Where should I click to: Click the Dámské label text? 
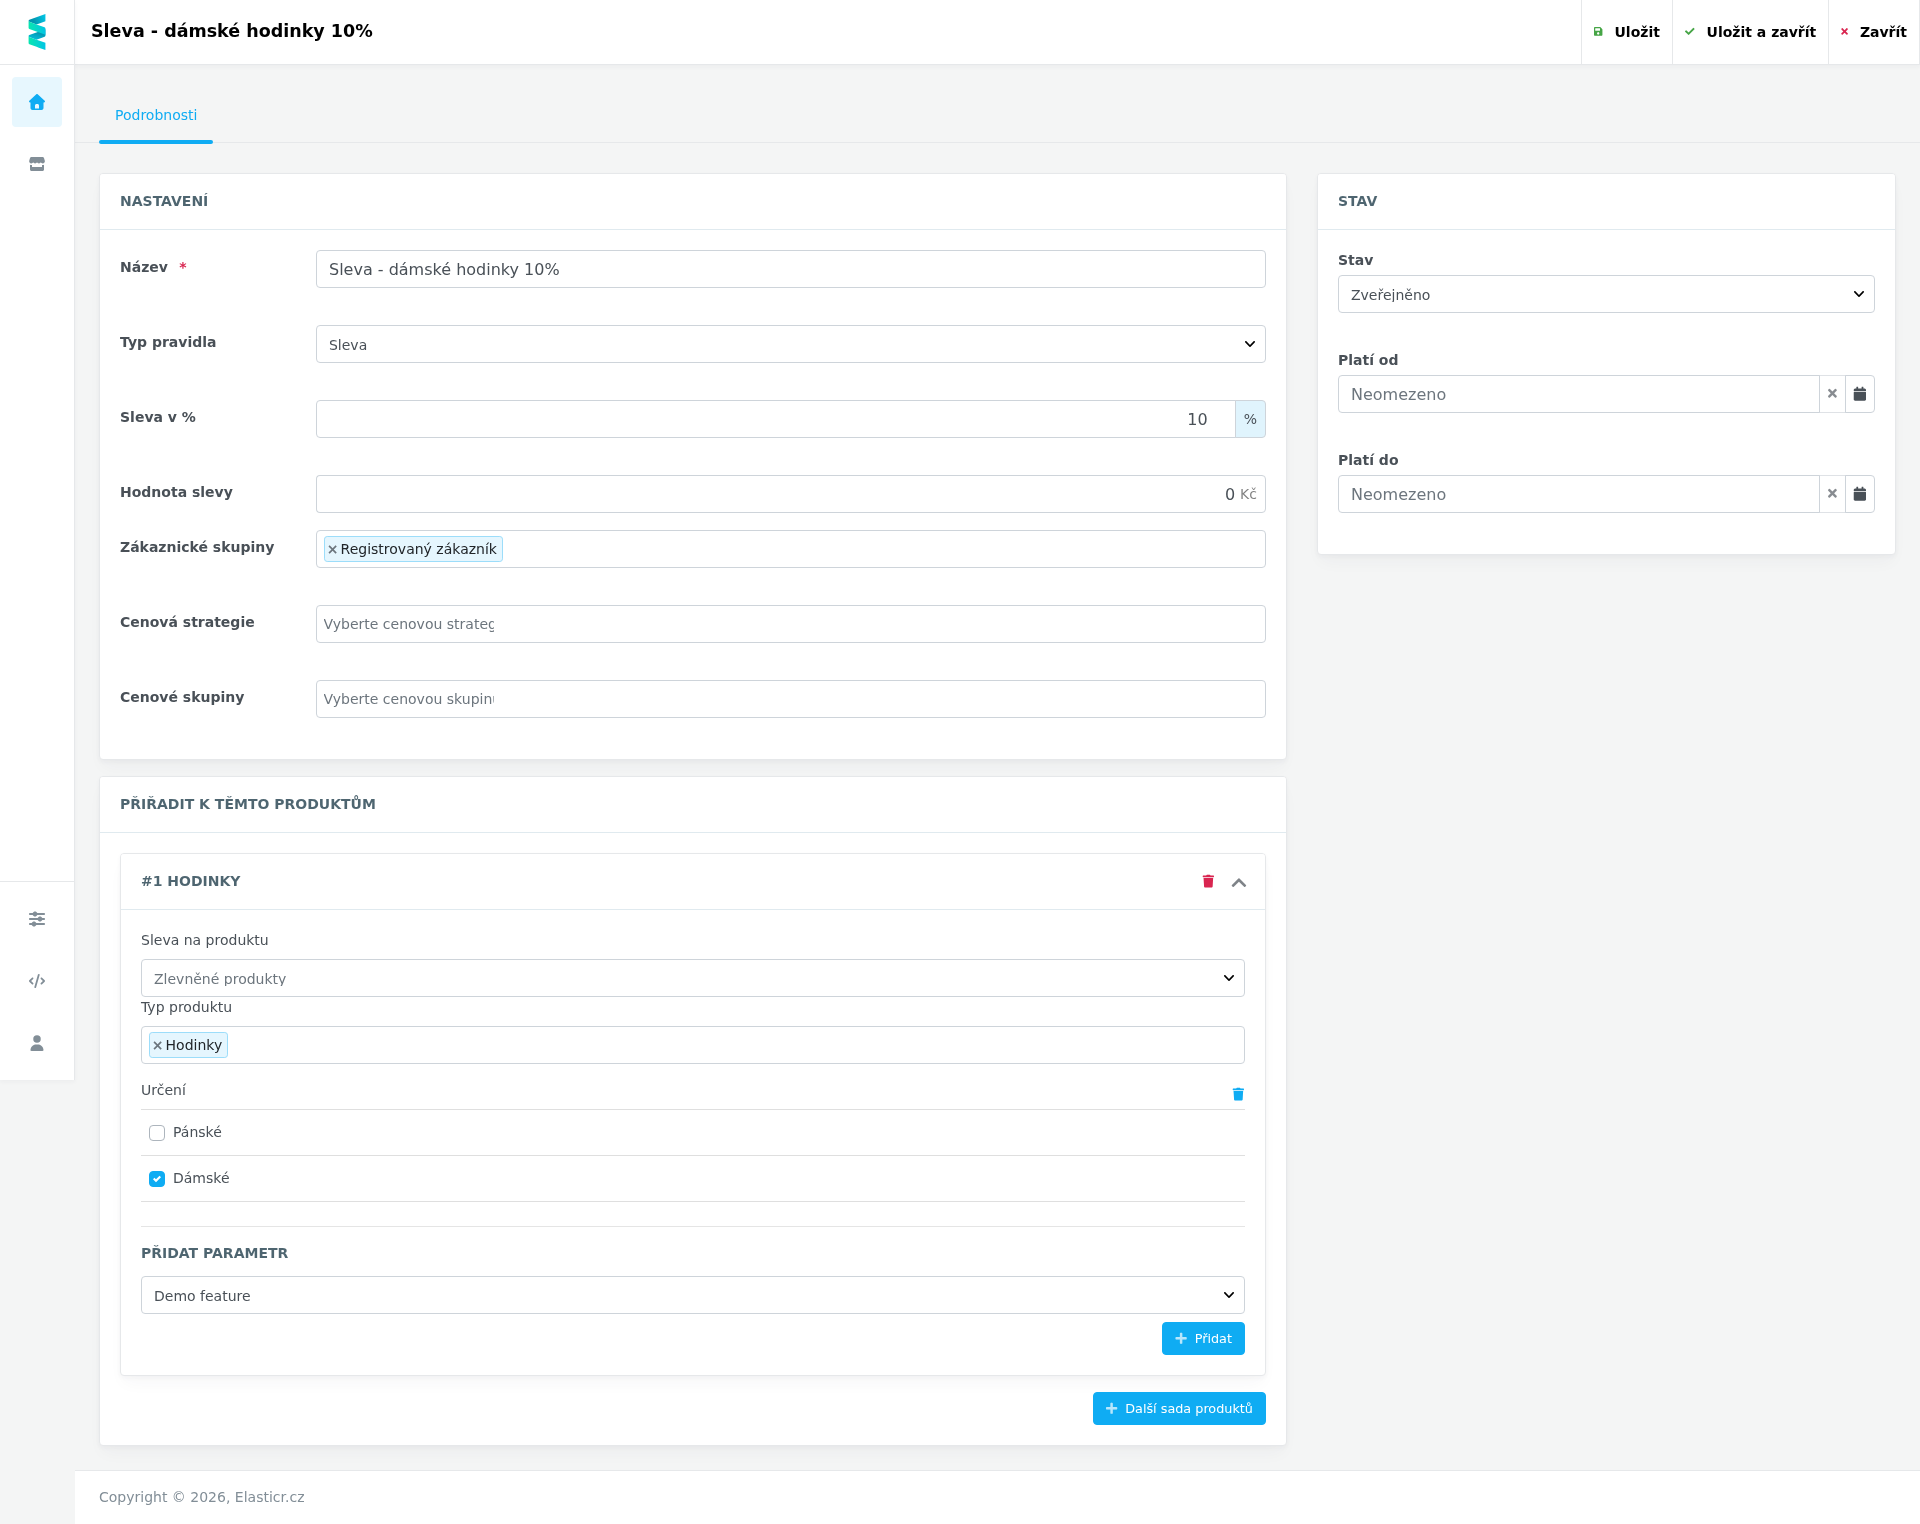[x=201, y=1178]
